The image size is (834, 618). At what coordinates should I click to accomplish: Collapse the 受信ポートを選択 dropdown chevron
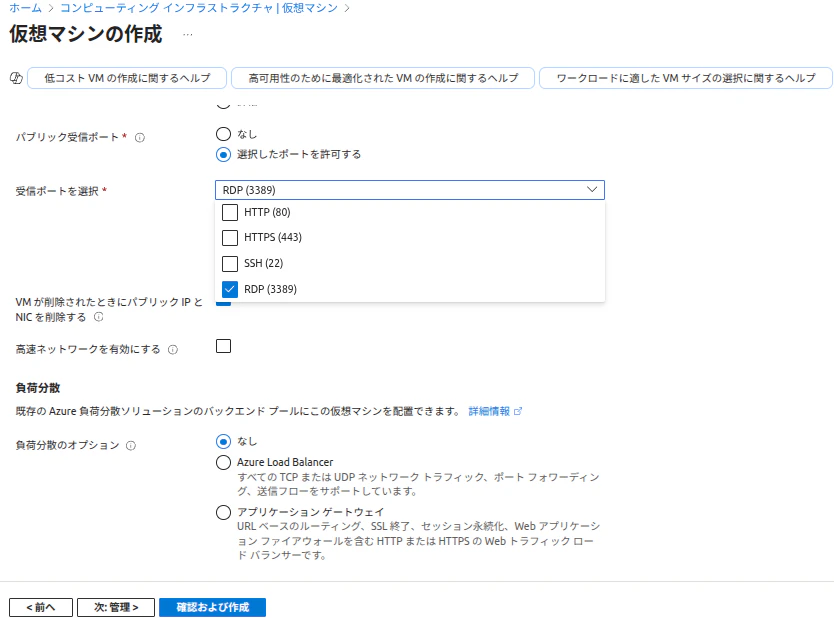point(591,190)
